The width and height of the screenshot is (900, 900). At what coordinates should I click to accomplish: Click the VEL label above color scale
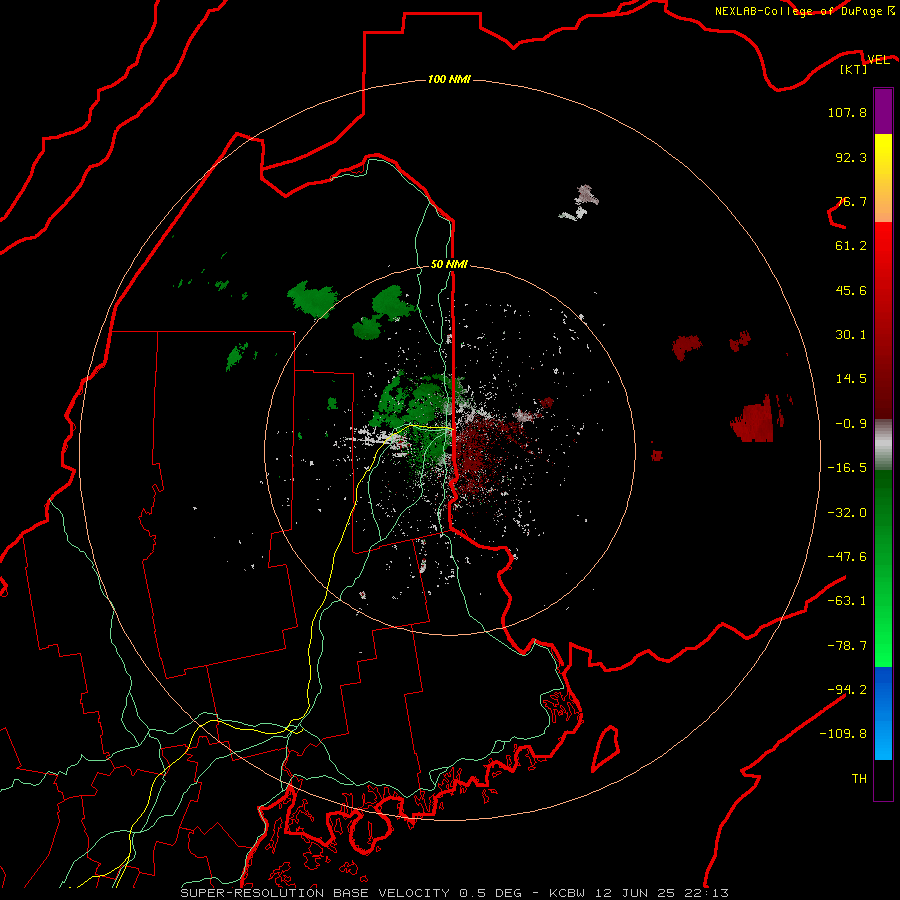pos(878,59)
